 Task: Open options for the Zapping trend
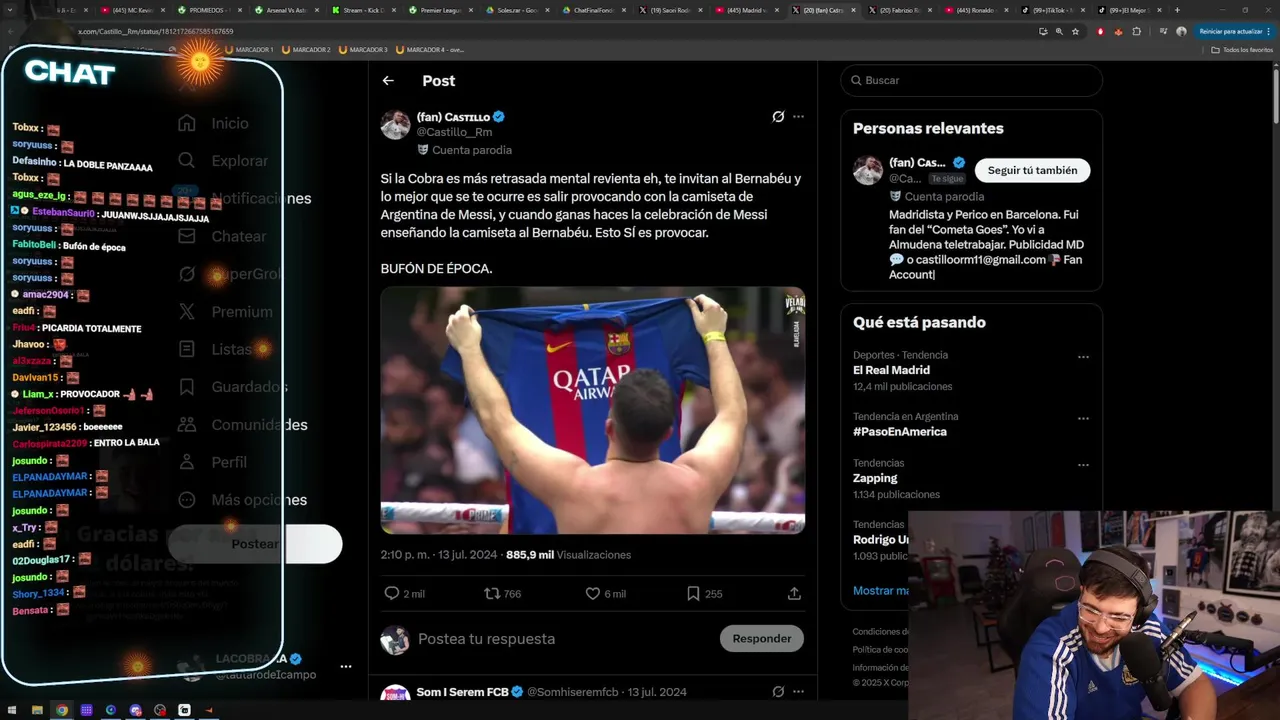pos(1083,465)
